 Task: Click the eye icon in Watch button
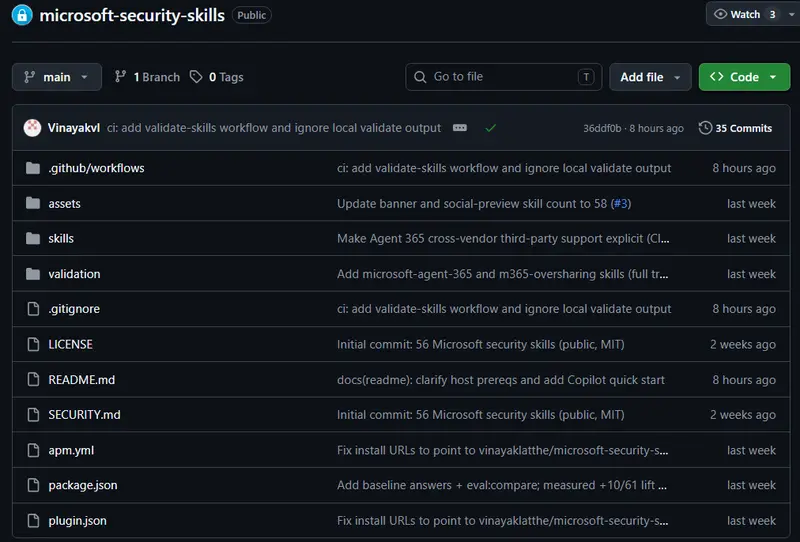pos(720,14)
